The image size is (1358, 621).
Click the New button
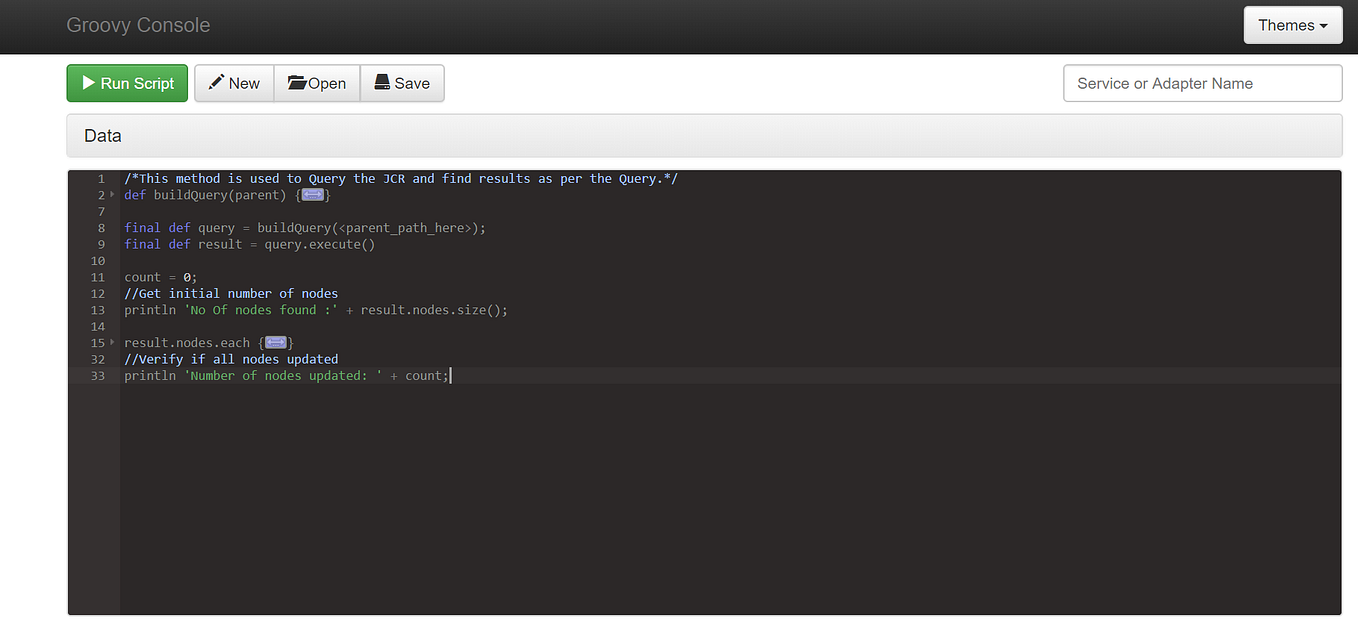point(234,84)
